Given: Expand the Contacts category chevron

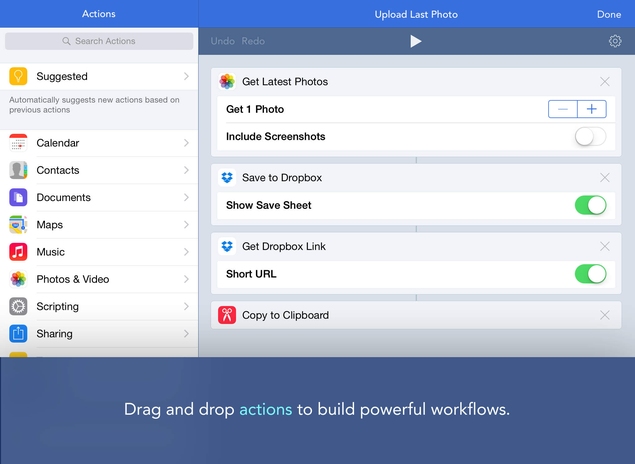Looking at the screenshot, I should 186,170.
